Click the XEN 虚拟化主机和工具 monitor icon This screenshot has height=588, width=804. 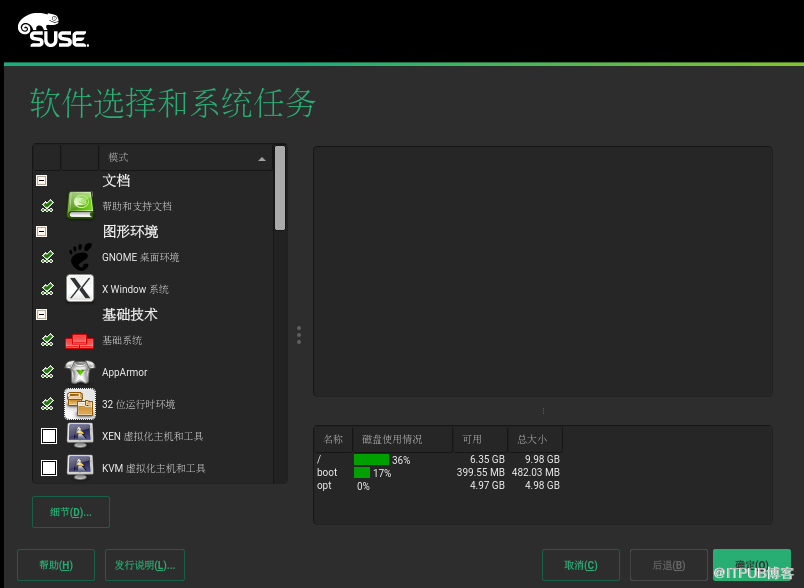80,436
